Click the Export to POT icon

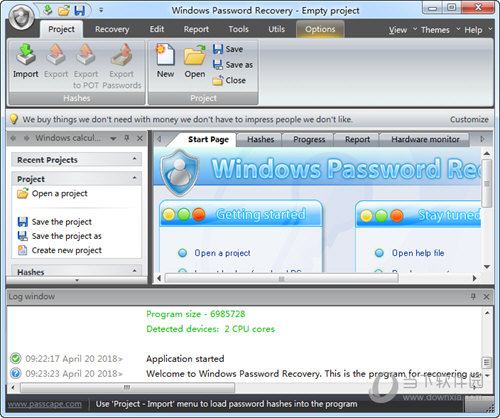[86, 54]
